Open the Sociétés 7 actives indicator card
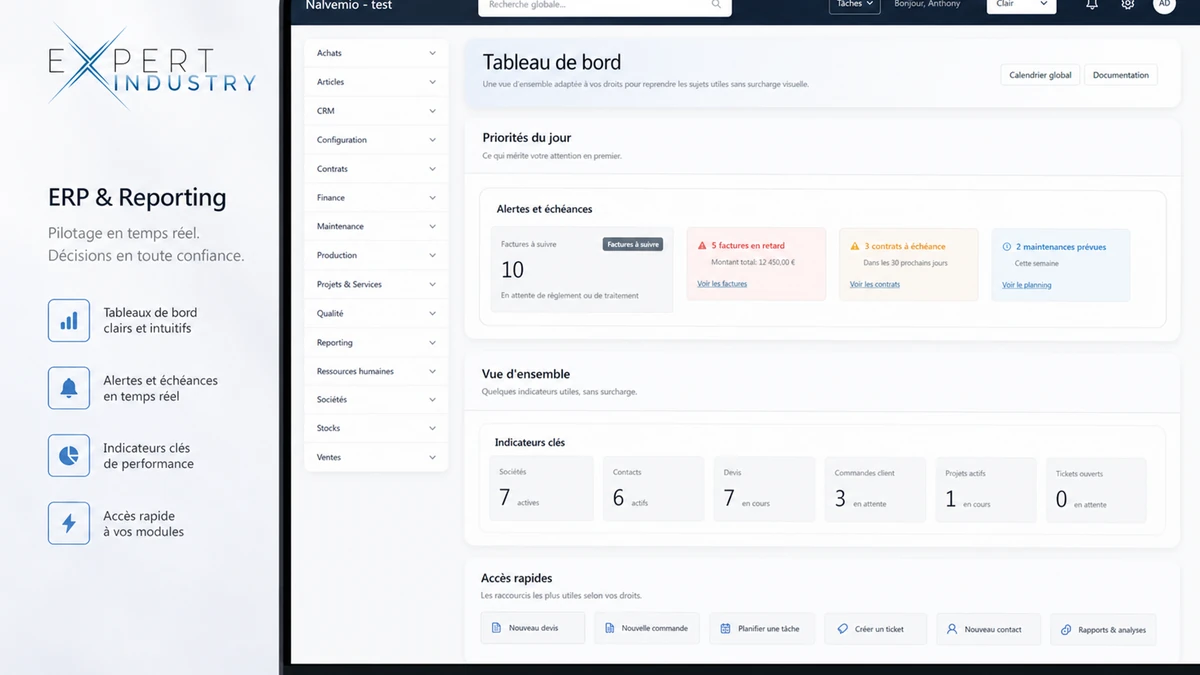Screen dimensions: 1200x675 tap(541, 489)
